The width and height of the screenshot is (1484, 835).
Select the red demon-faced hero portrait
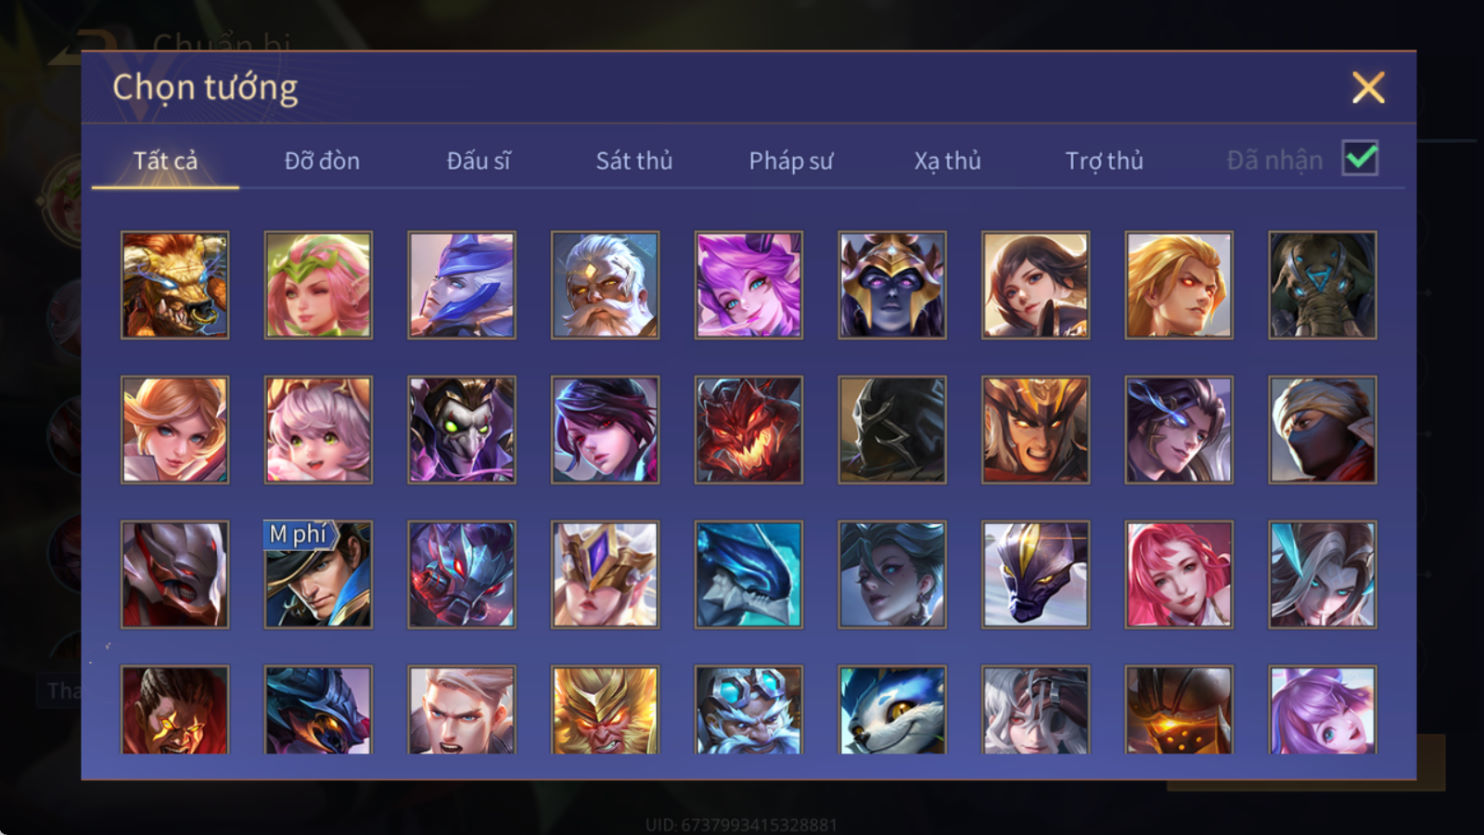[x=749, y=430]
